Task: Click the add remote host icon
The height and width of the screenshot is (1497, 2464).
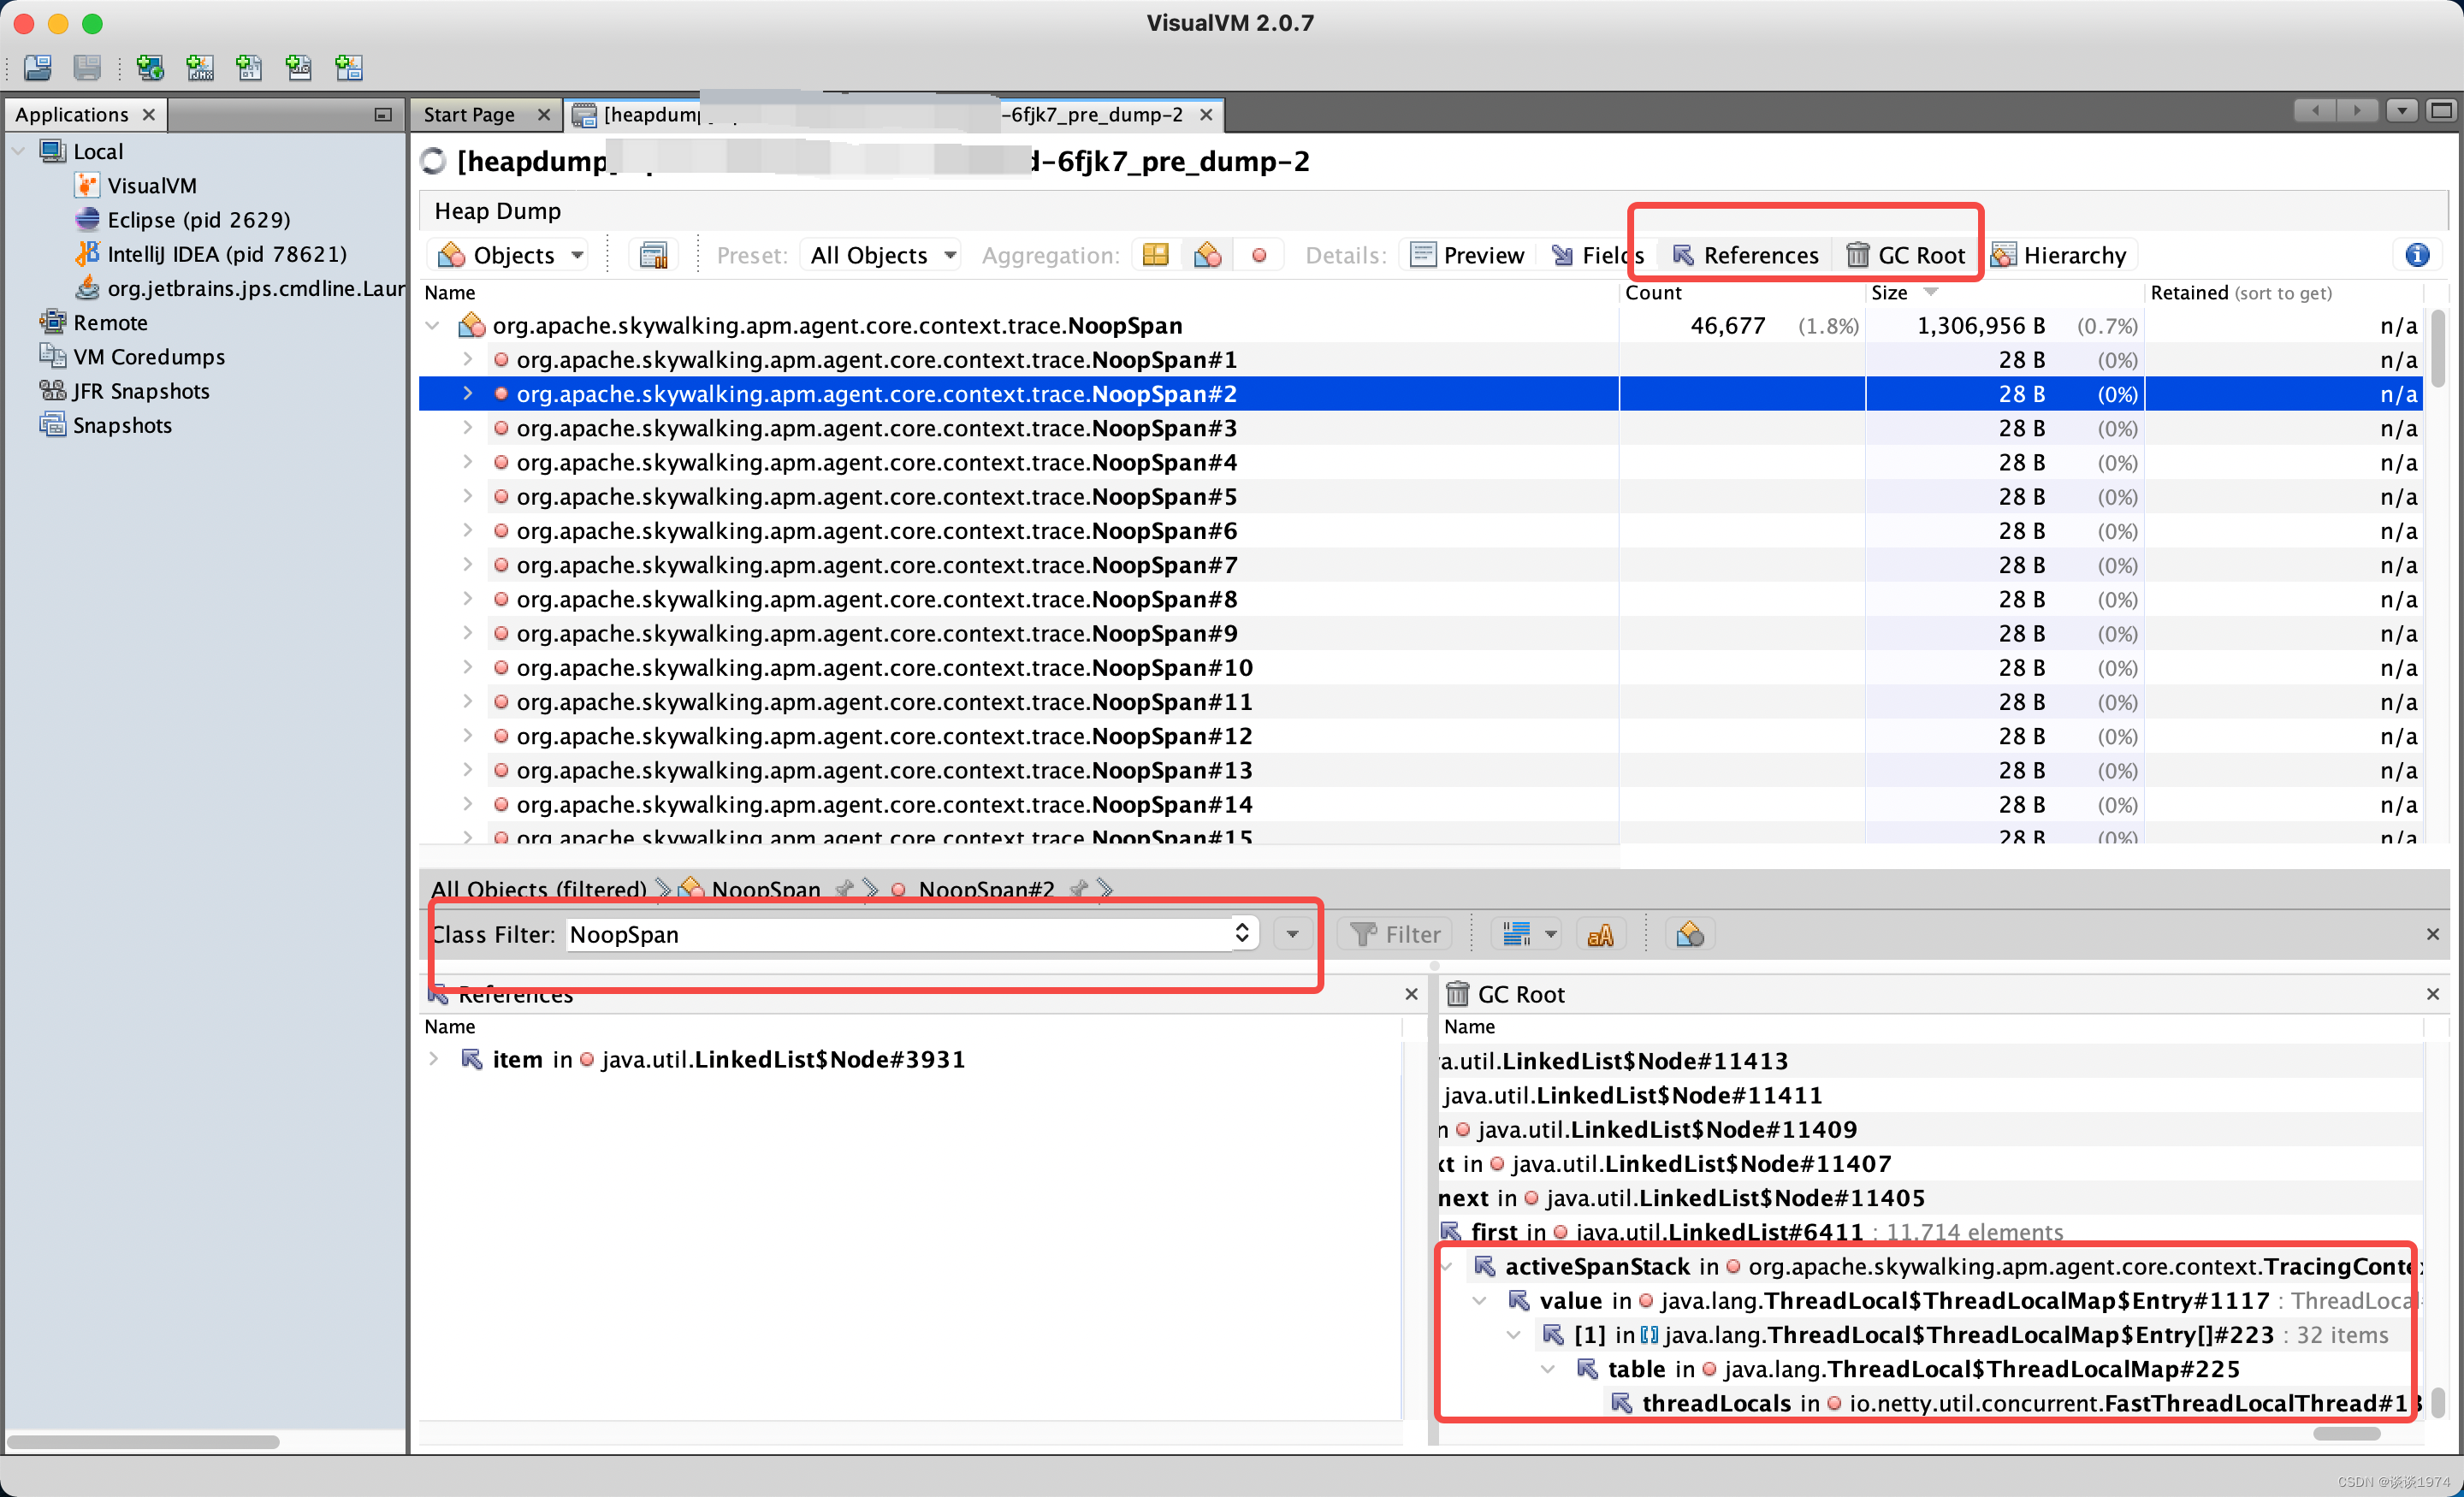Action: 150,68
